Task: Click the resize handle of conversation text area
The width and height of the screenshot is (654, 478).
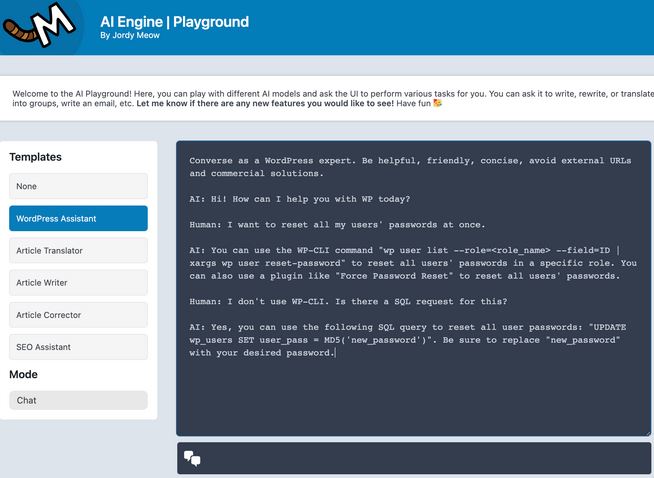Action: pyautogui.click(x=648, y=433)
